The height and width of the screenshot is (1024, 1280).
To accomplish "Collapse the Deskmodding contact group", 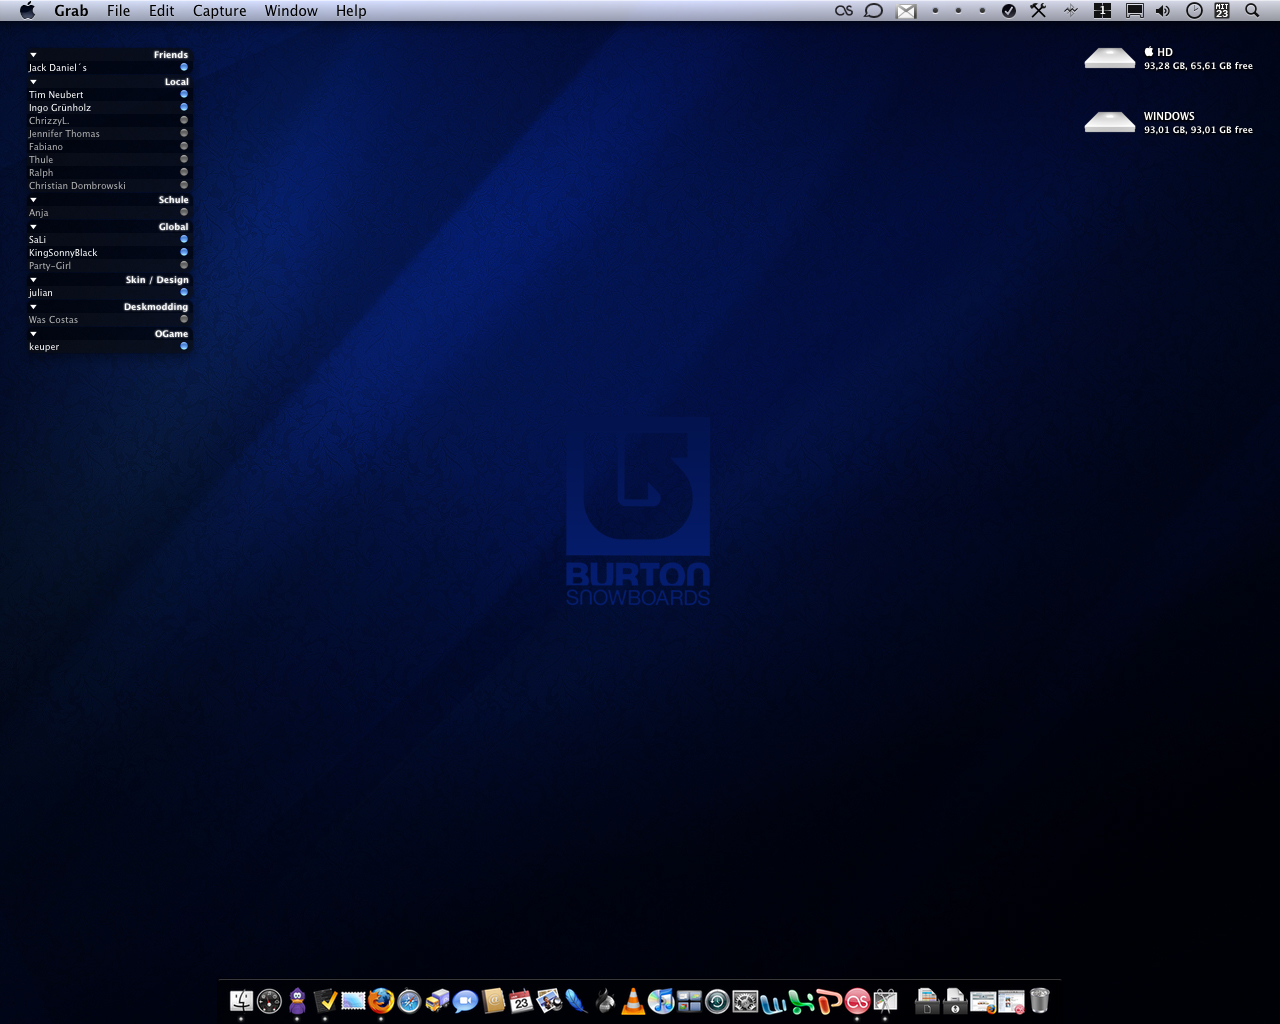I will (x=33, y=307).
